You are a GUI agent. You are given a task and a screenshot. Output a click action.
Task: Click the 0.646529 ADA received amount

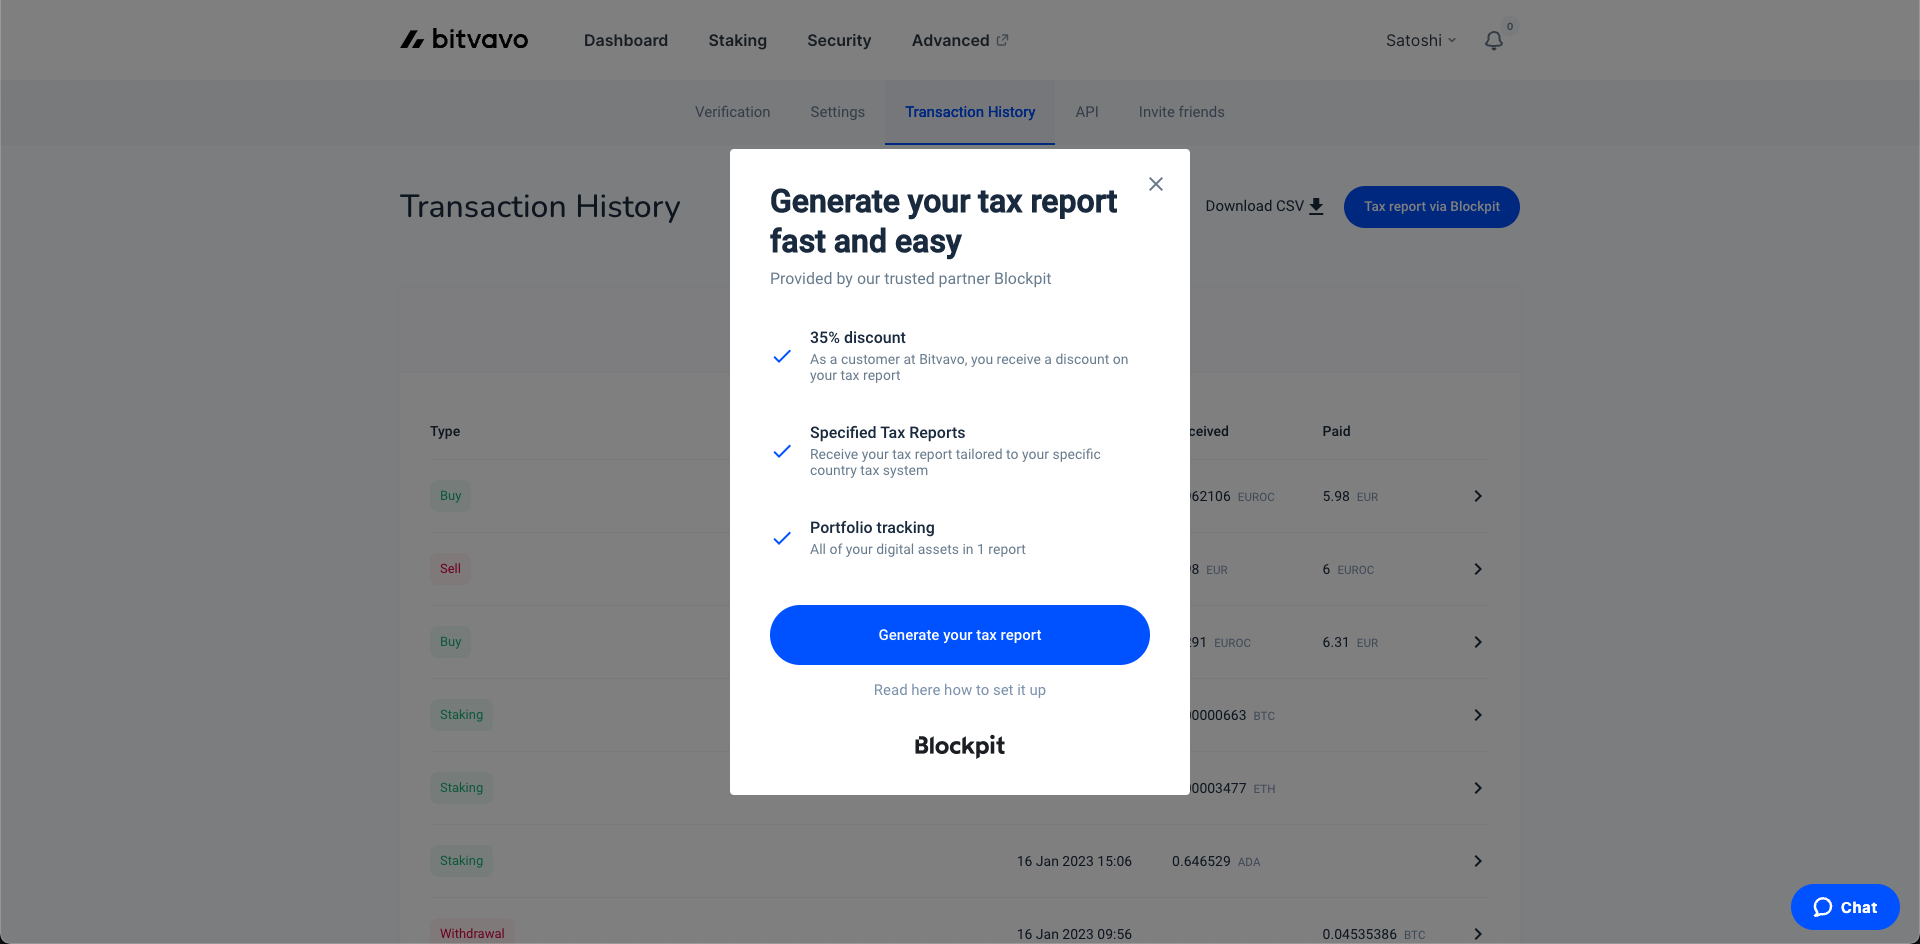[x=1216, y=861]
